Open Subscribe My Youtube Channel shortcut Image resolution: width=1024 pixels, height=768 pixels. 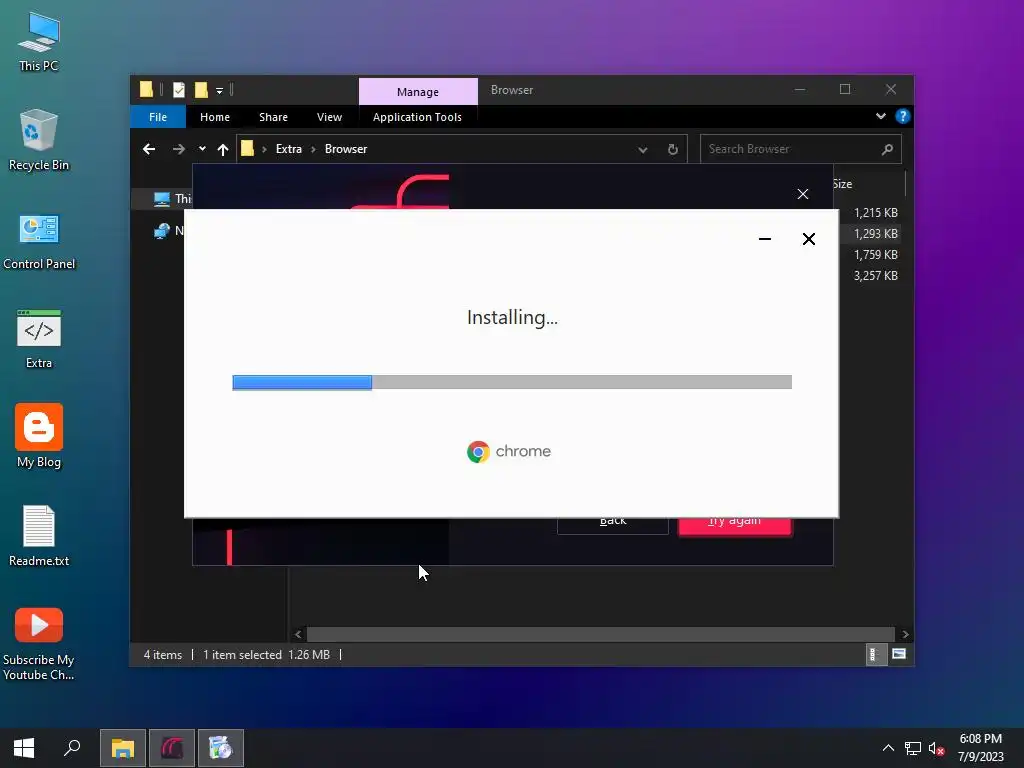[39, 644]
